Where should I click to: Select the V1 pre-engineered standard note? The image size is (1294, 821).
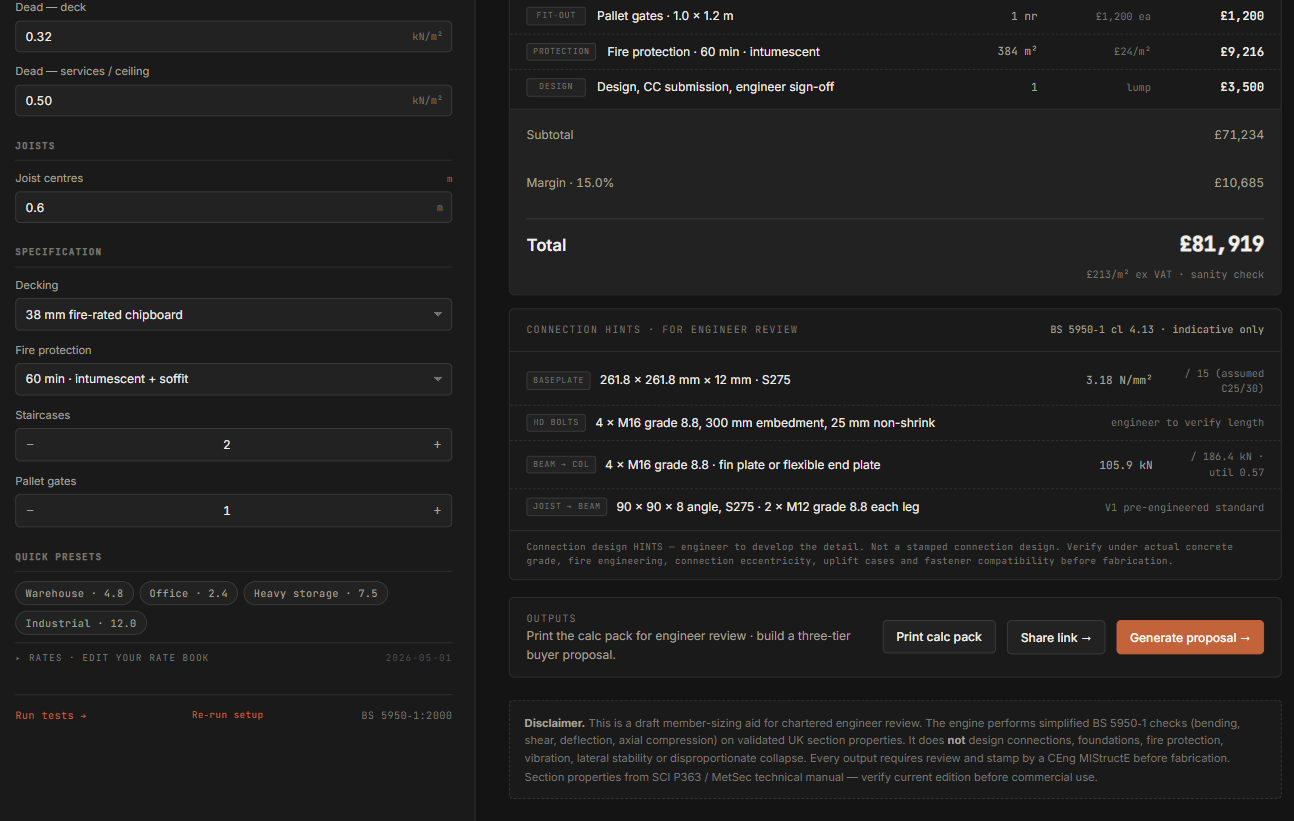click(x=1184, y=507)
